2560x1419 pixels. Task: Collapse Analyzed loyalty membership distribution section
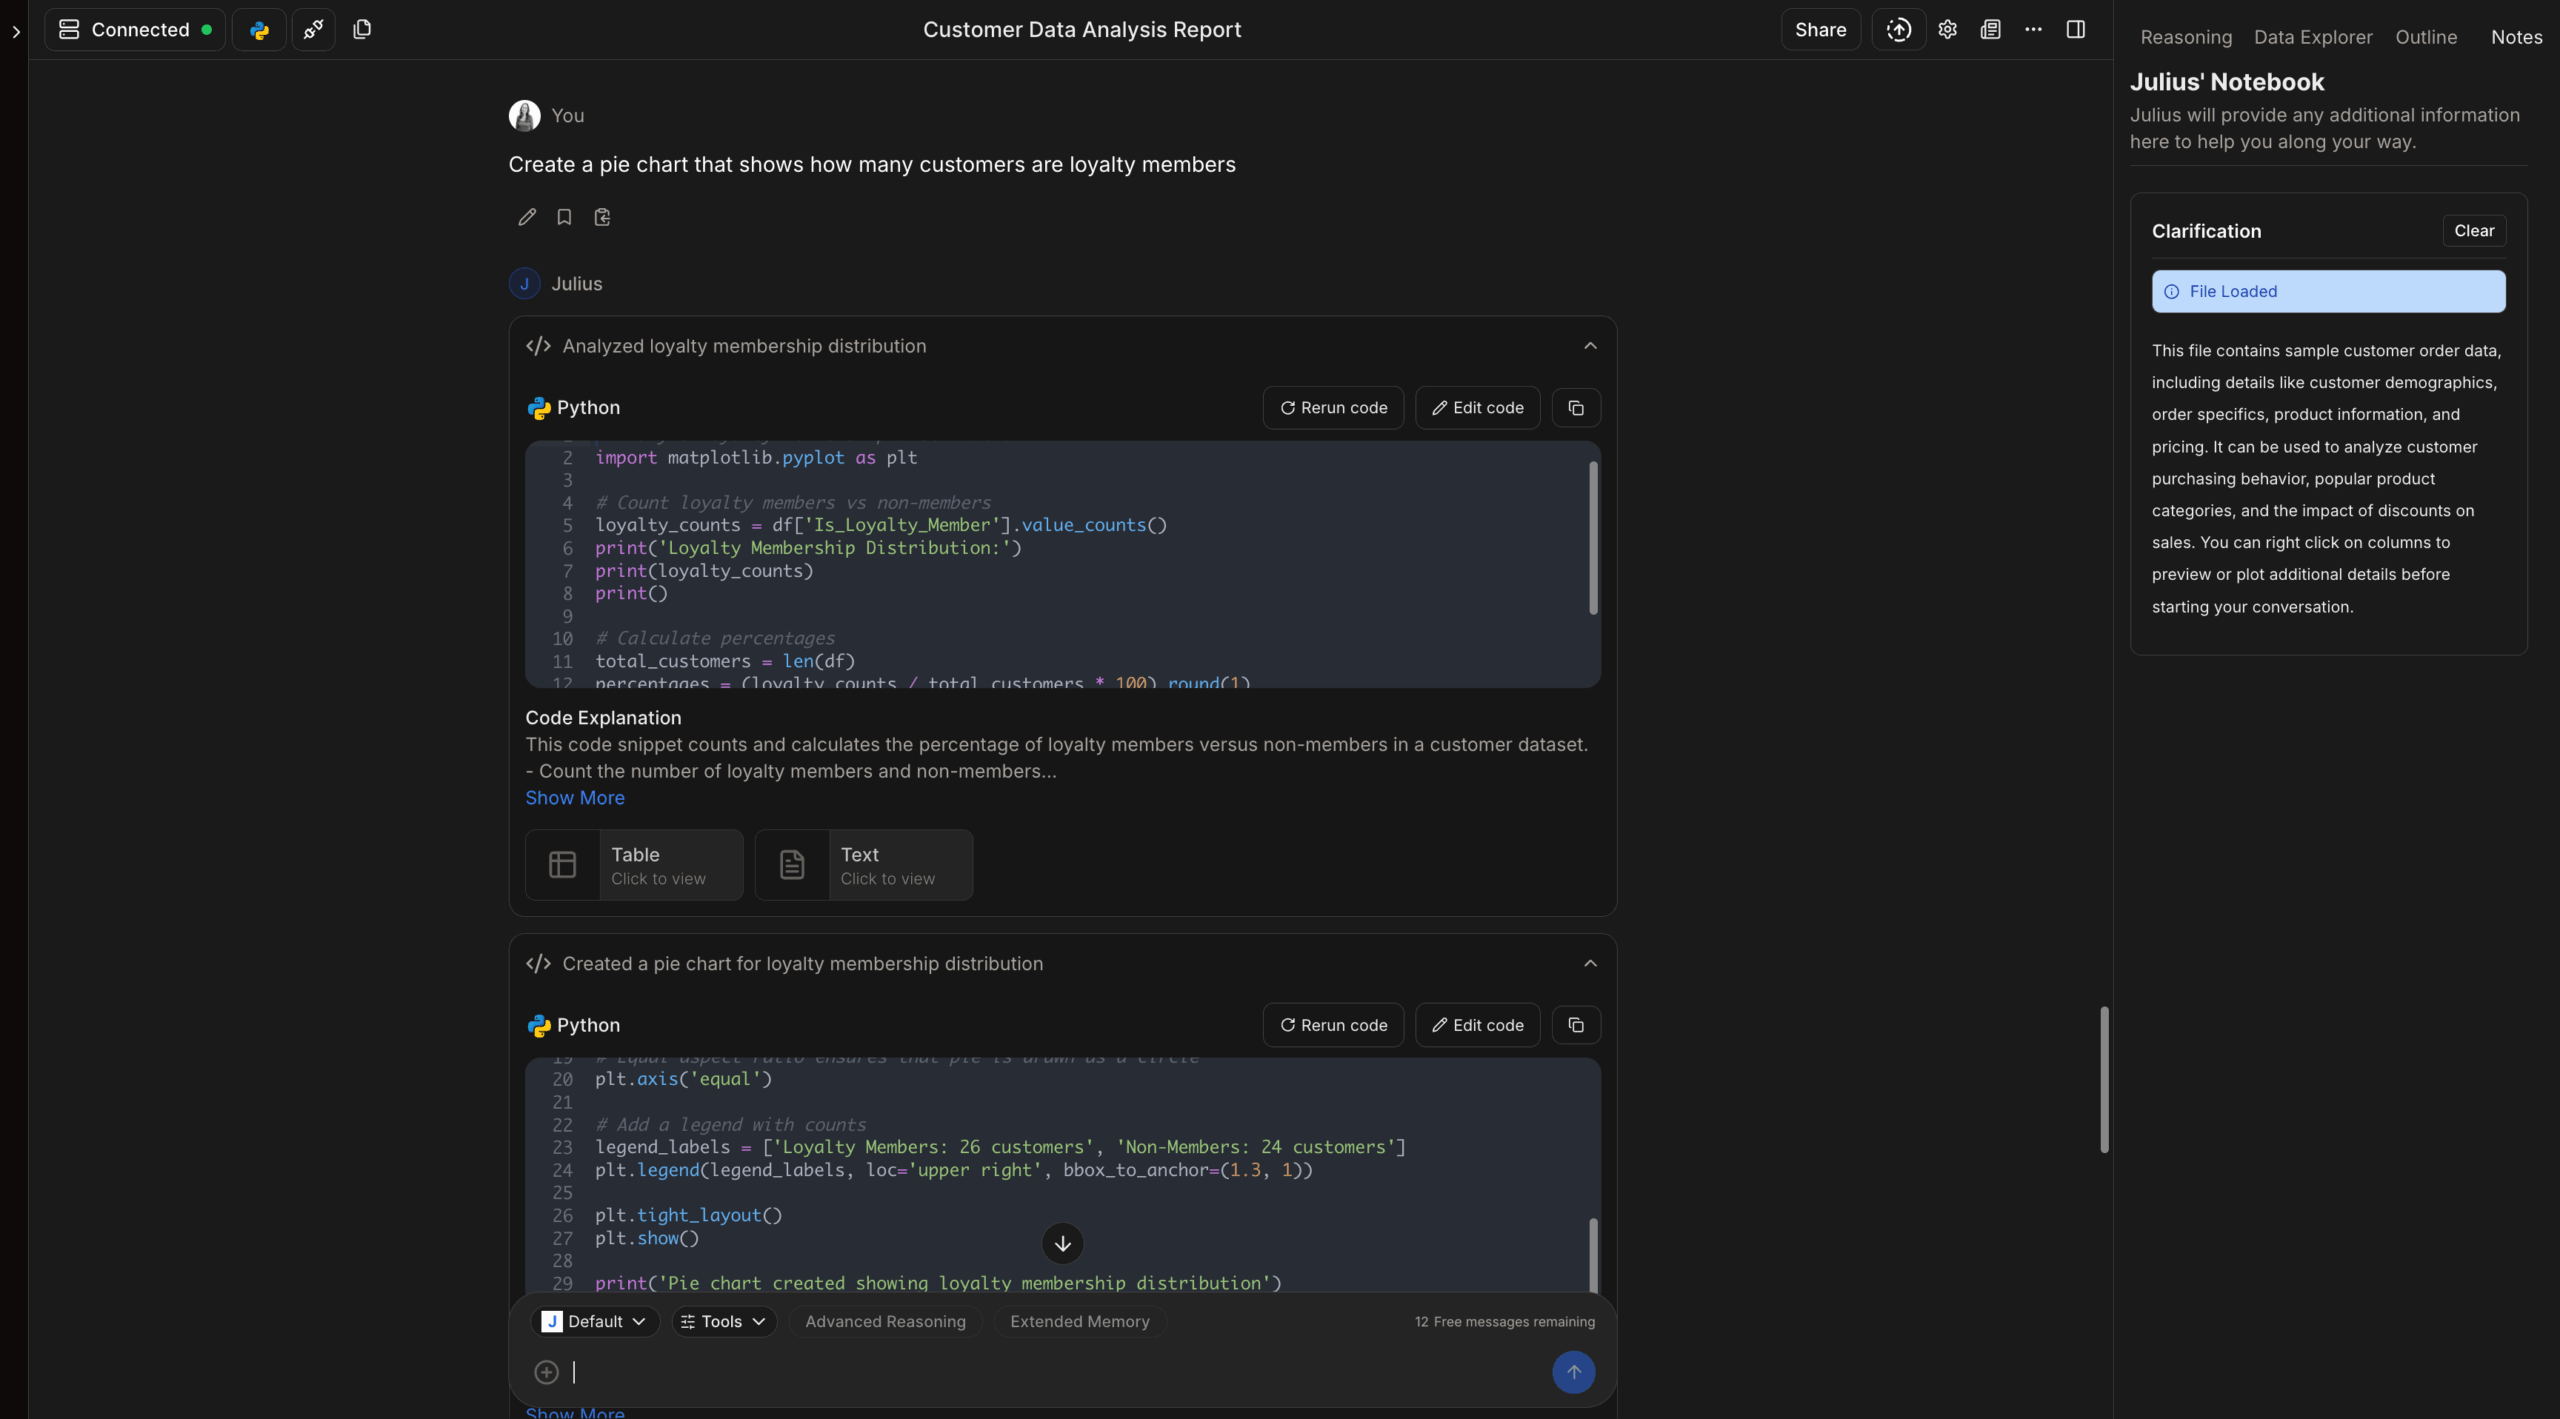click(1590, 346)
